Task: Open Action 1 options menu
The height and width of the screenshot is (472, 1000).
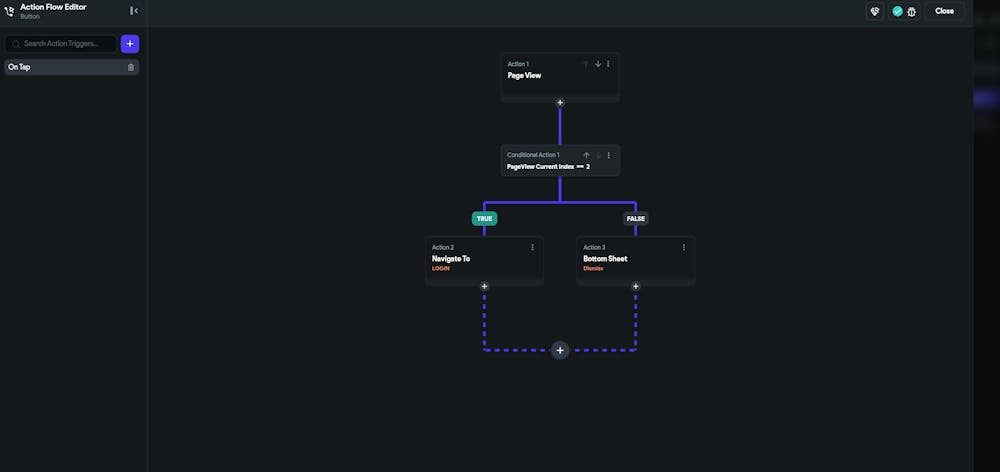Action: 608,64
